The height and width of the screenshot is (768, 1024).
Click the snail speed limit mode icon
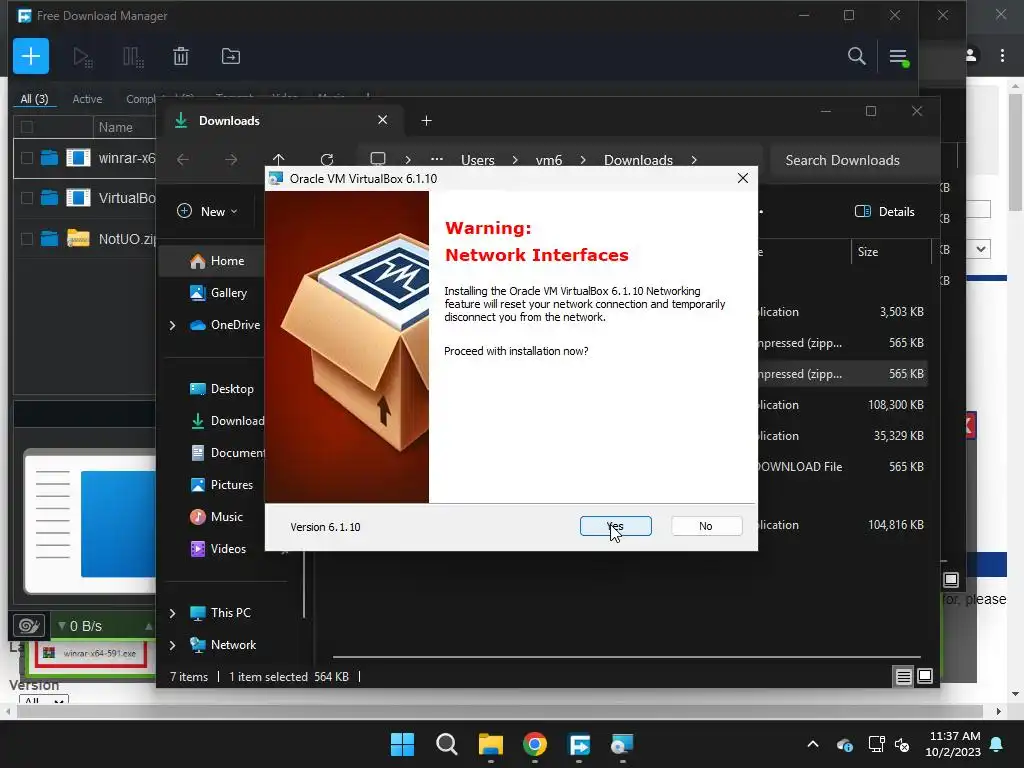(x=29, y=626)
